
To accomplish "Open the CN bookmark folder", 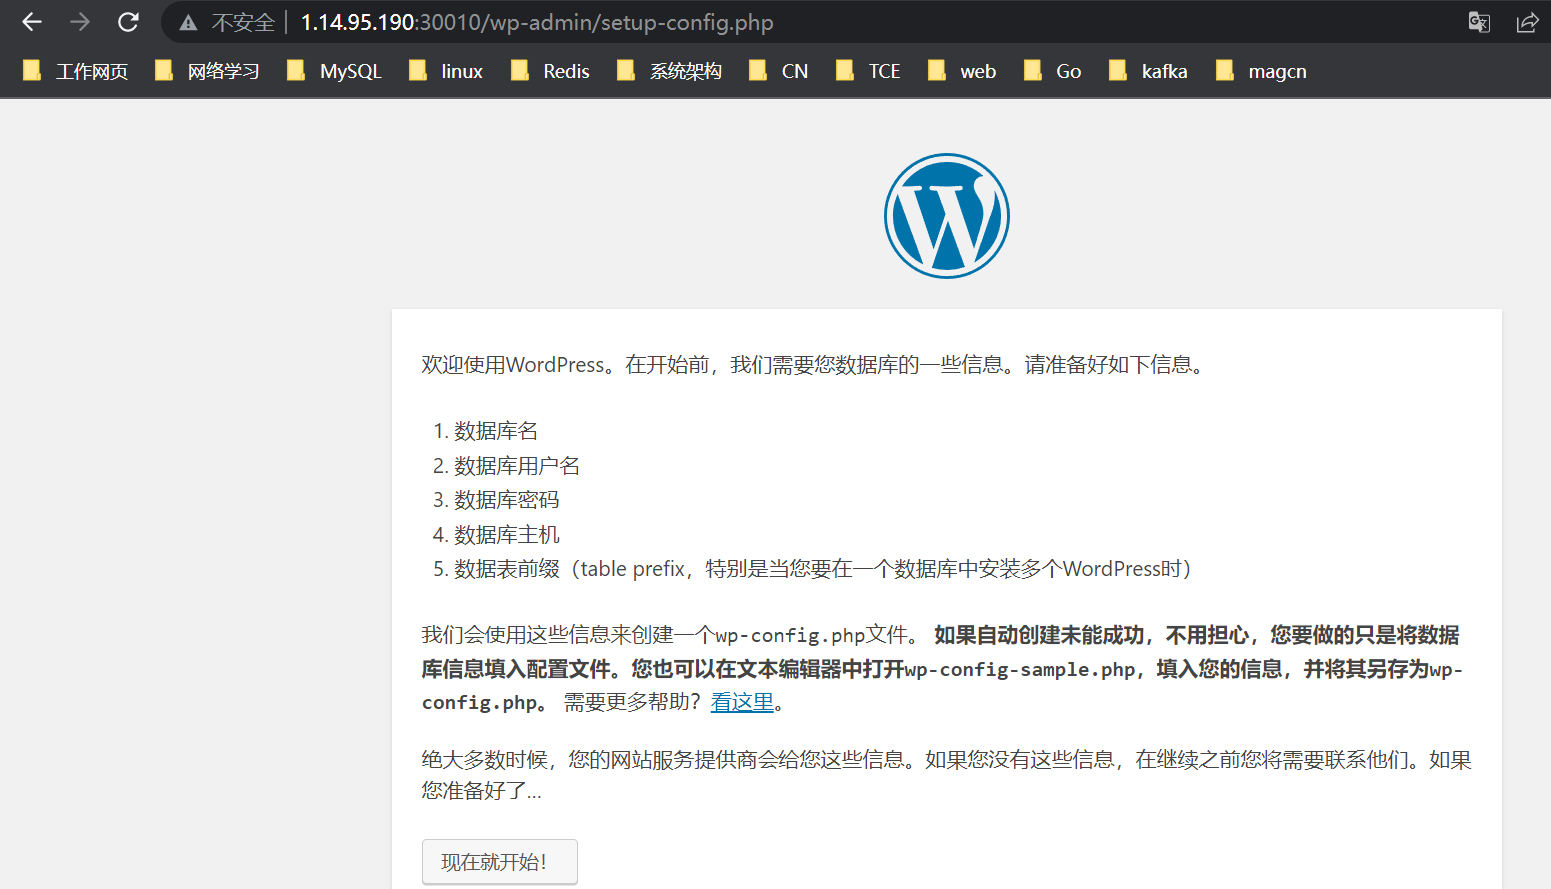I will [778, 71].
